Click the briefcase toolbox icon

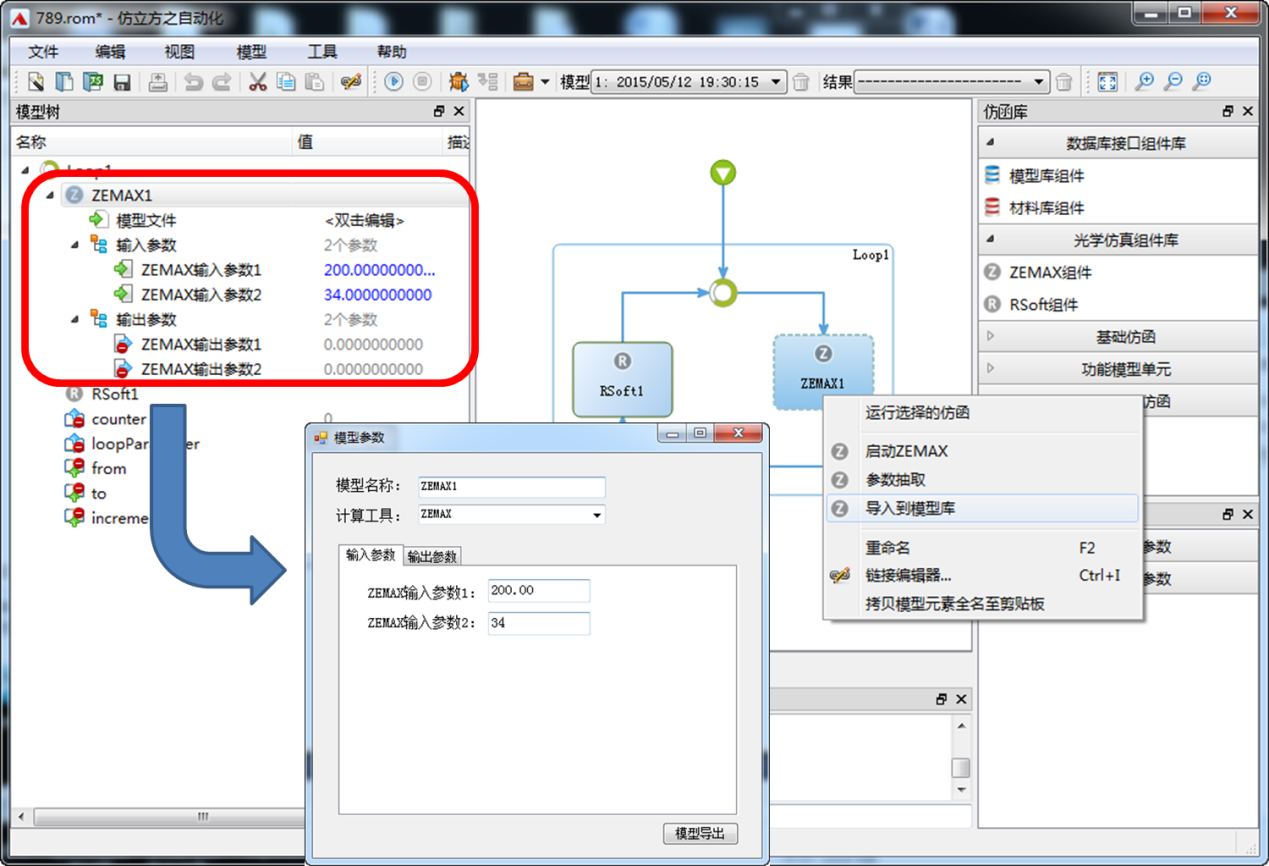pyautogui.click(x=523, y=82)
